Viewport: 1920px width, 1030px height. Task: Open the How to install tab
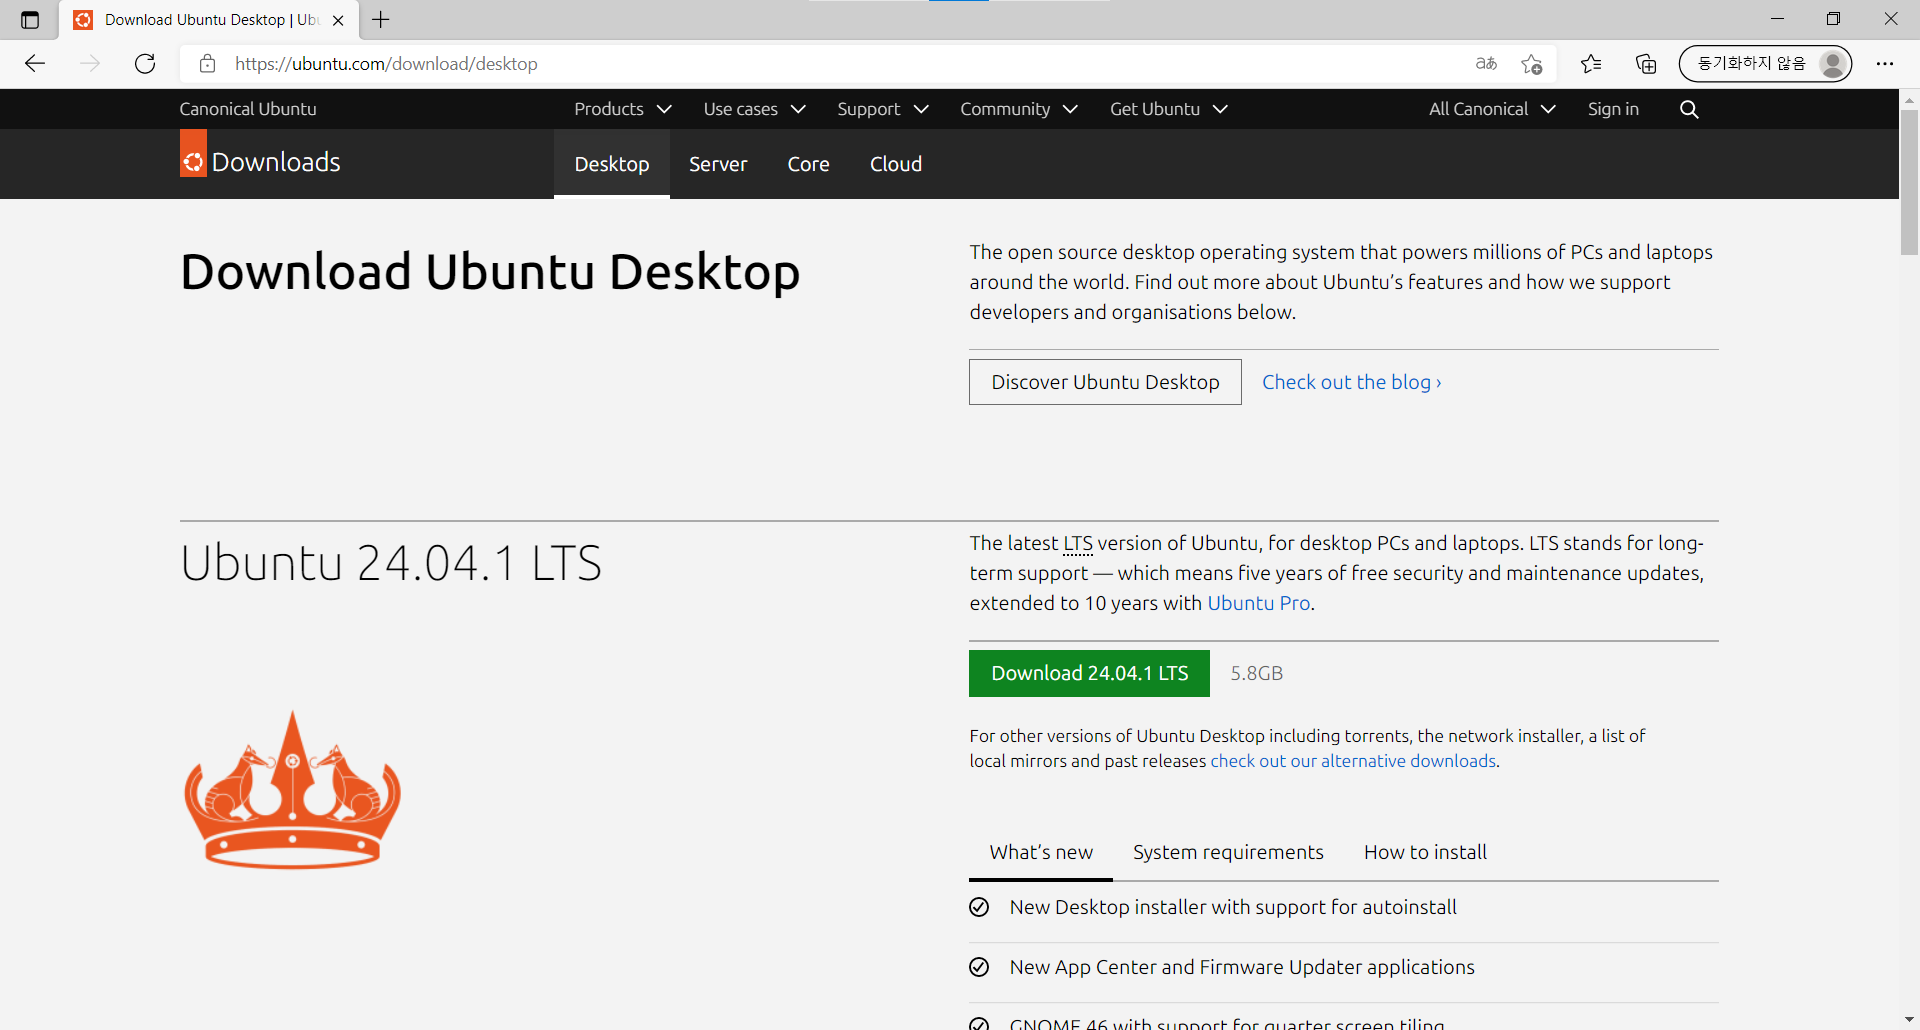[x=1425, y=852]
